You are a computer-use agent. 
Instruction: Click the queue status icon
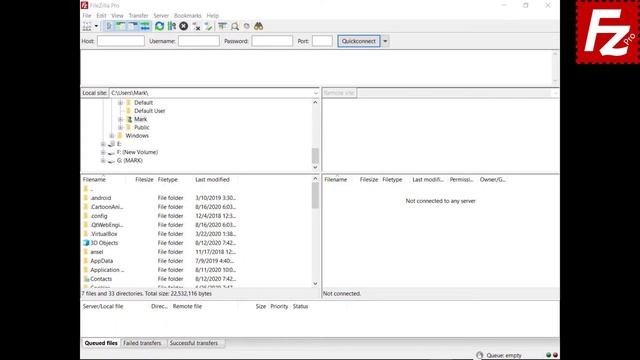pyautogui.click(x=480, y=356)
